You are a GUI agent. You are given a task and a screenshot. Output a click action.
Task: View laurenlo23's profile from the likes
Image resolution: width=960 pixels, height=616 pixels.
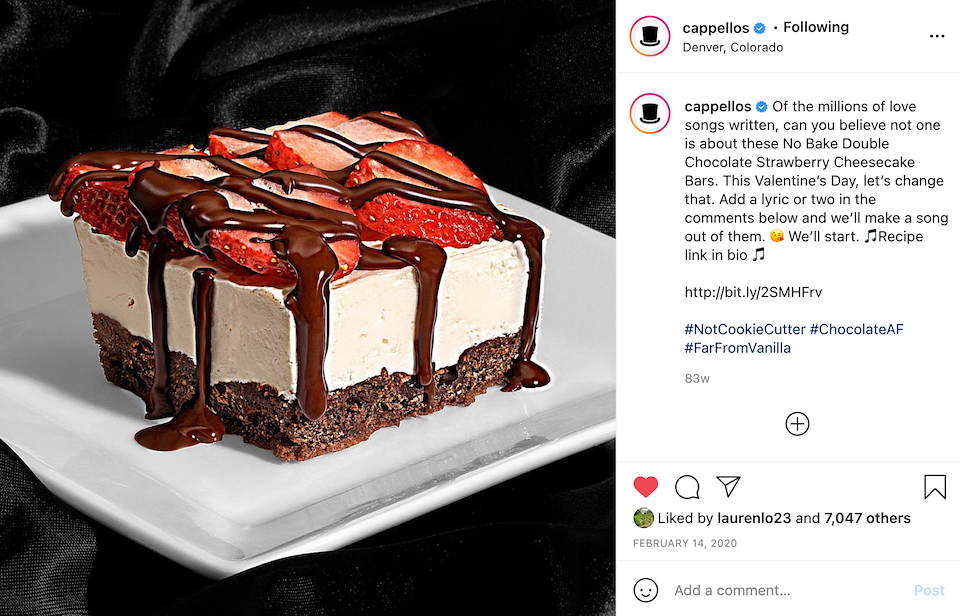[x=754, y=518]
